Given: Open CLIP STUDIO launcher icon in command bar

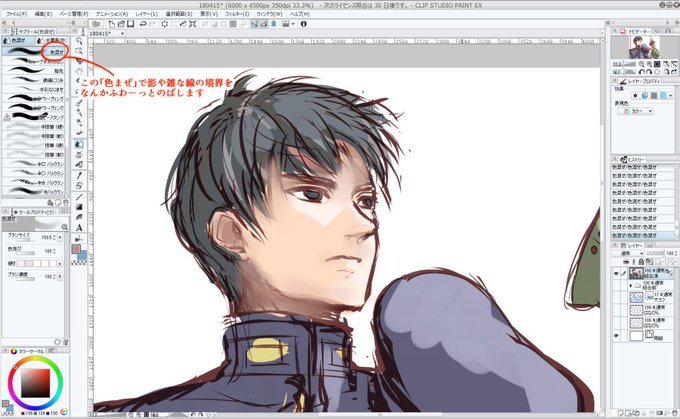Looking at the screenshot, I should pyautogui.click(x=96, y=24).
